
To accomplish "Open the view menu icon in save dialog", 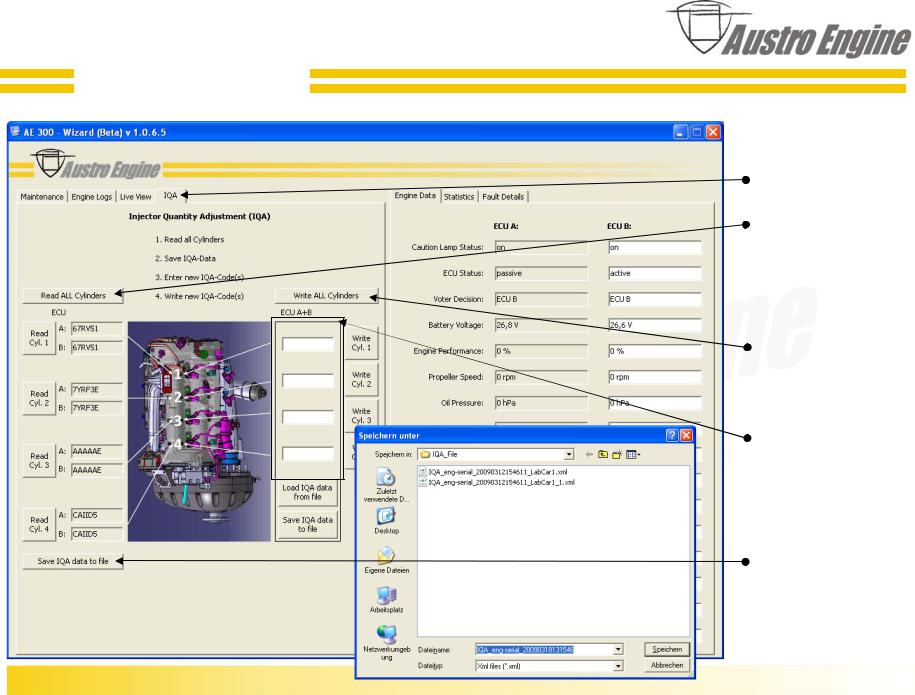I will [x=633, y=454].
